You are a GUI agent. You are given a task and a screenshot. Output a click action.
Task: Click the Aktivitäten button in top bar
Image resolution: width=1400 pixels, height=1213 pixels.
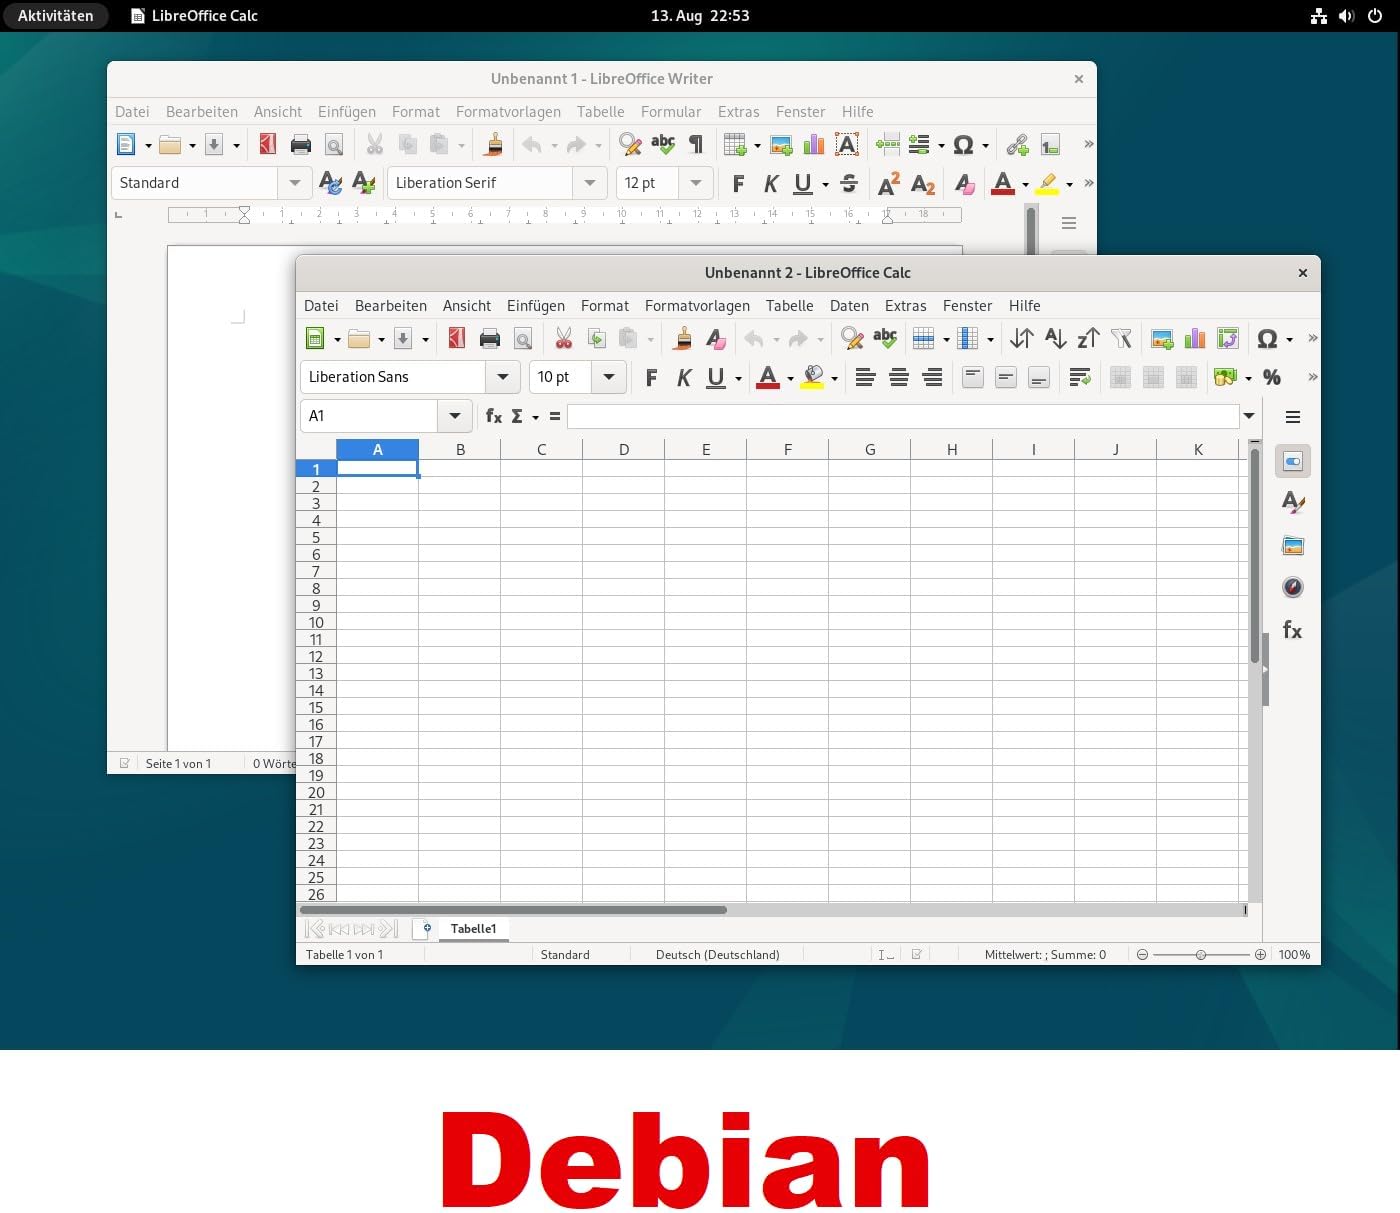tap(55, 16)
